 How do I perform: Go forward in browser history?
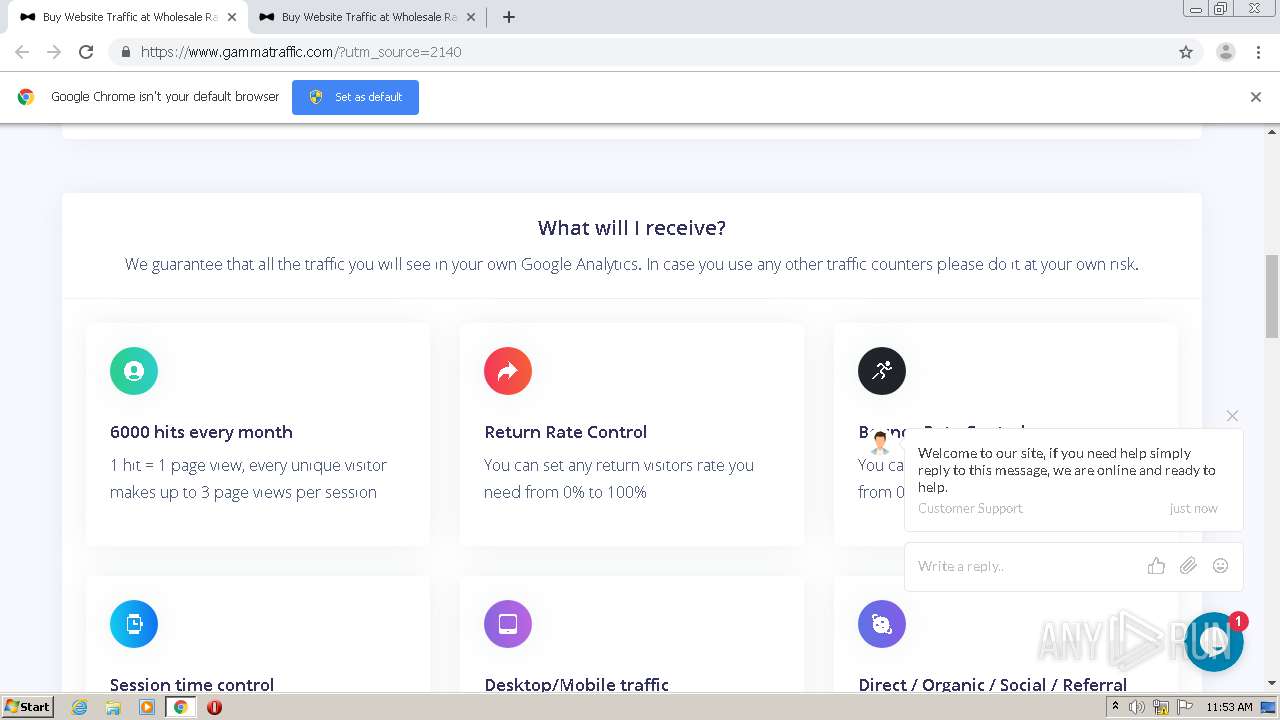click(54, 52)
